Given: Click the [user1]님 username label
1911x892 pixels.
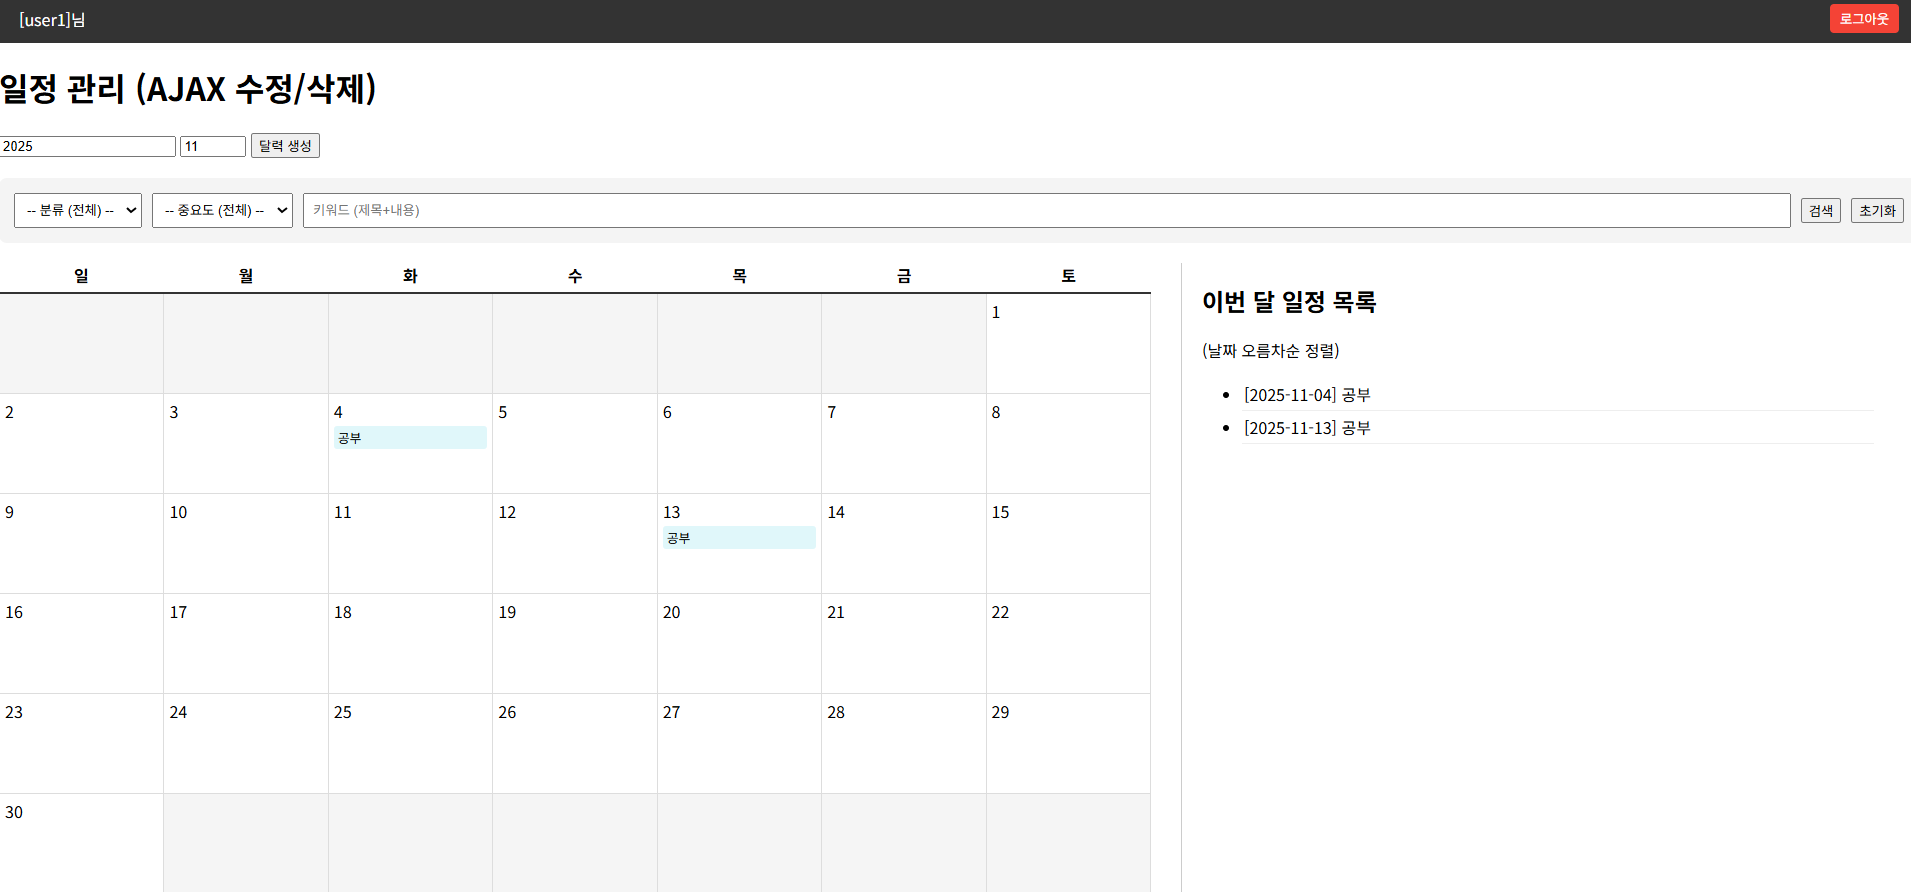Looking at the screenshot, I should pos(52,20).
